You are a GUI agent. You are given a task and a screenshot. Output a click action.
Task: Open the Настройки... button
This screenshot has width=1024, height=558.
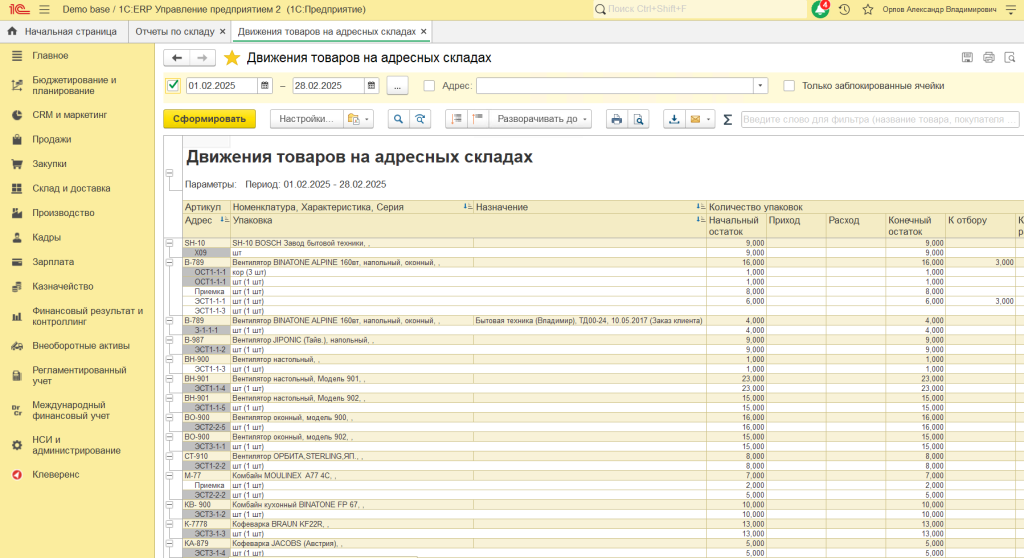pos(306,119)
